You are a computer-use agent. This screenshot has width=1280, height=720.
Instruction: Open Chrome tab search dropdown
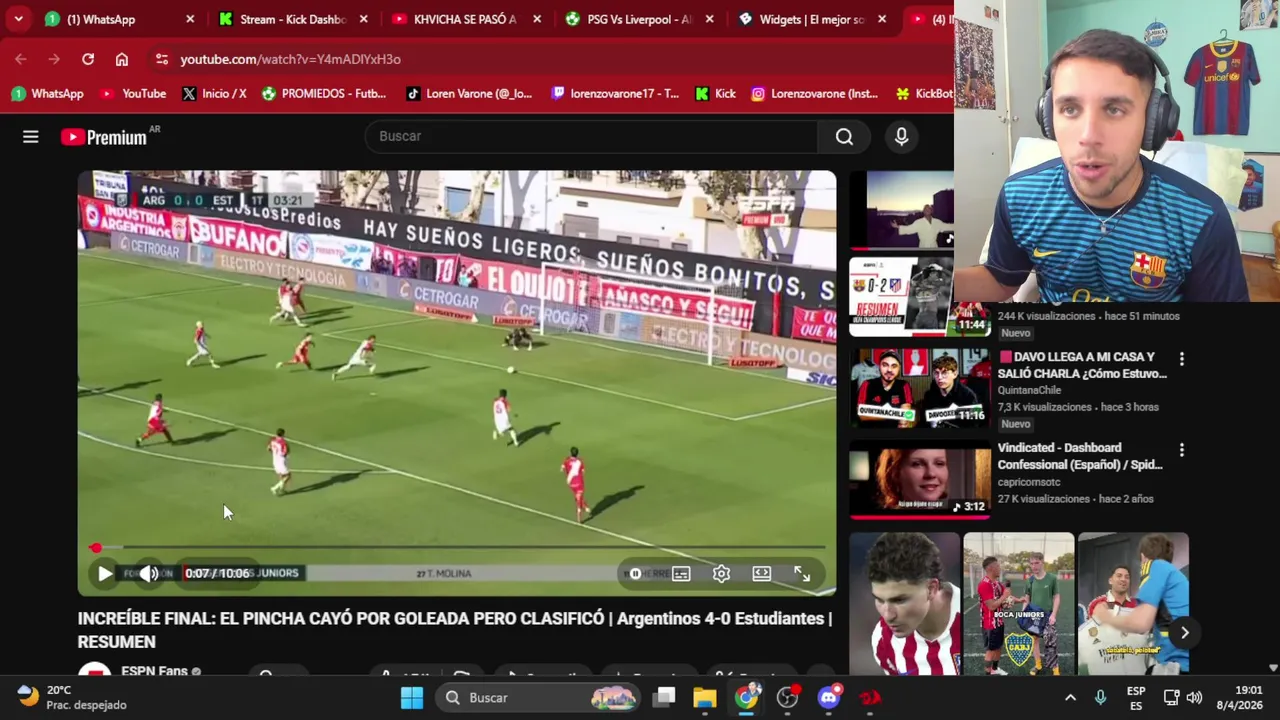pos(18,19)
